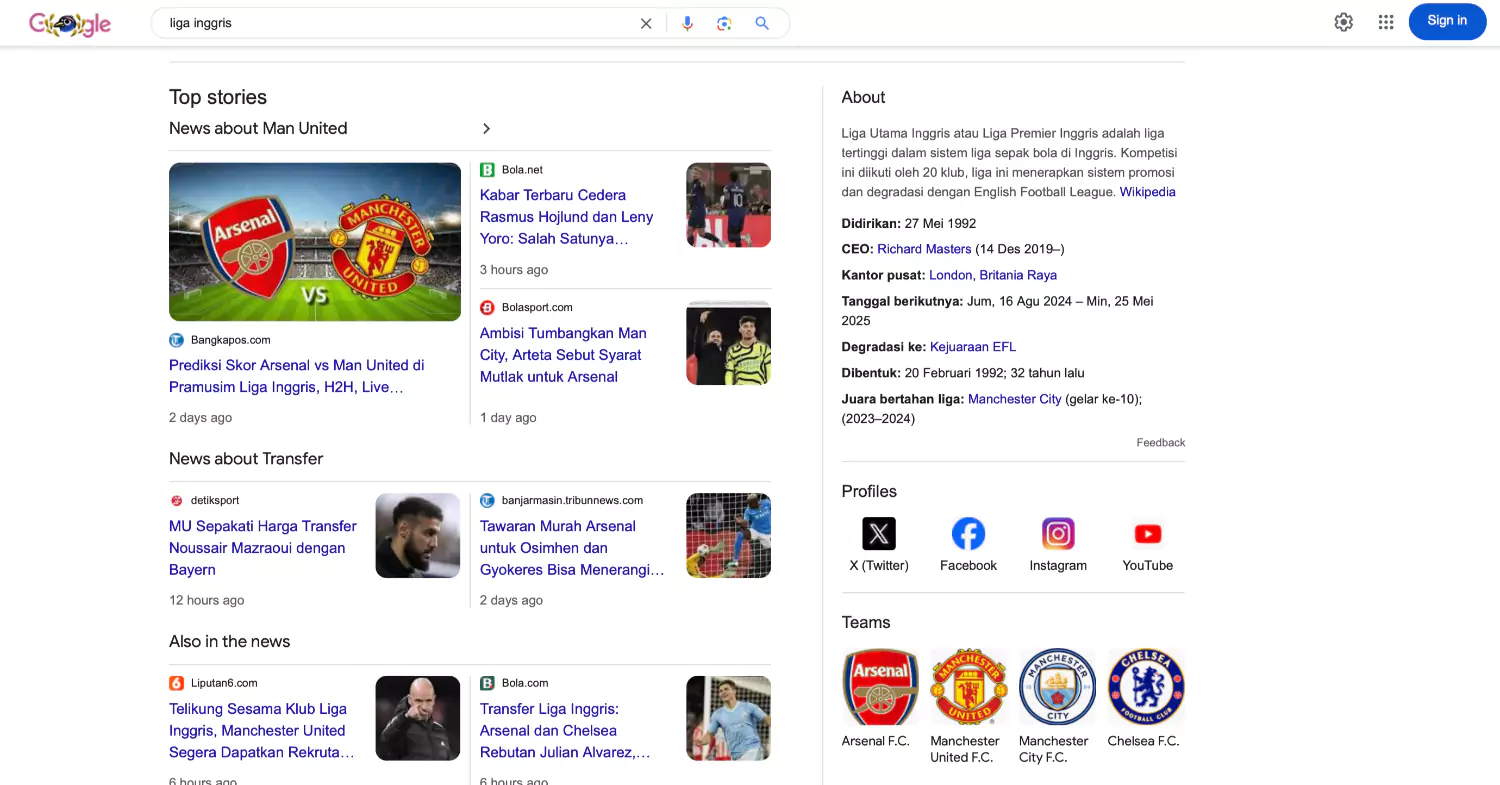Image resolution: width=1500 pixels, height=785 pixels.
Task: Click the Bangkapos.com source icon
Action: click(x=176, y=340)
